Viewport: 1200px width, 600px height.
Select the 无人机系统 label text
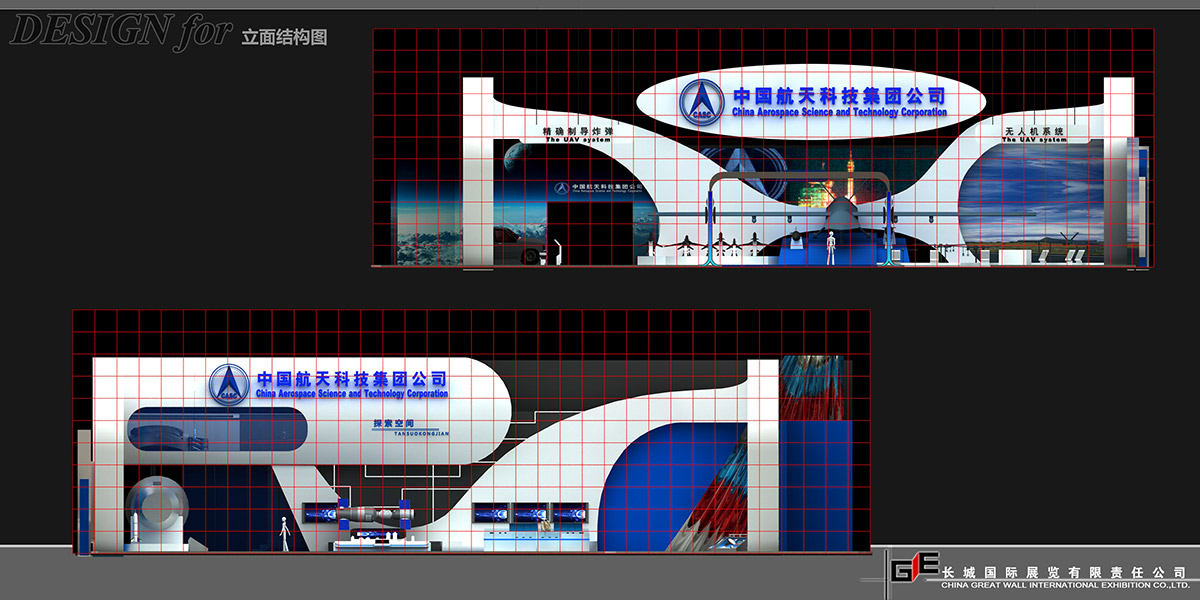coord(1035,131)
